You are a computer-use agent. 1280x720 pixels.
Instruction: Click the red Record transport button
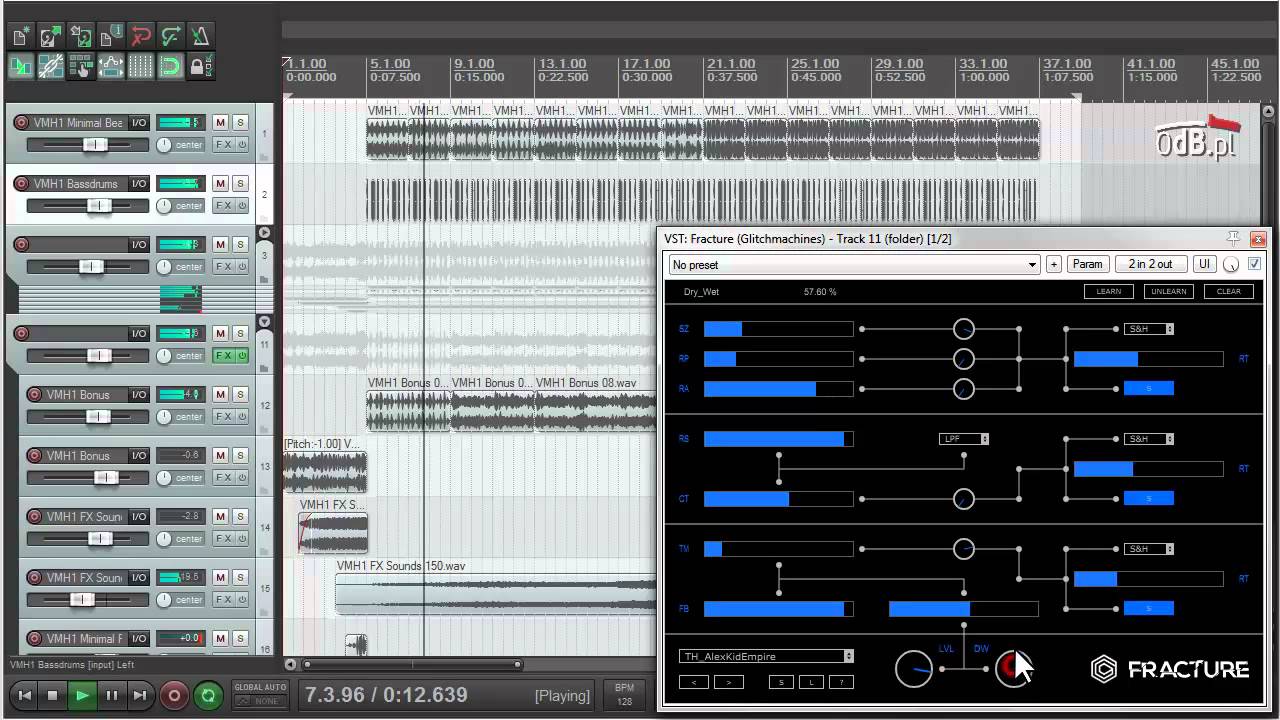pyautogui.click(x=174, y=695)
